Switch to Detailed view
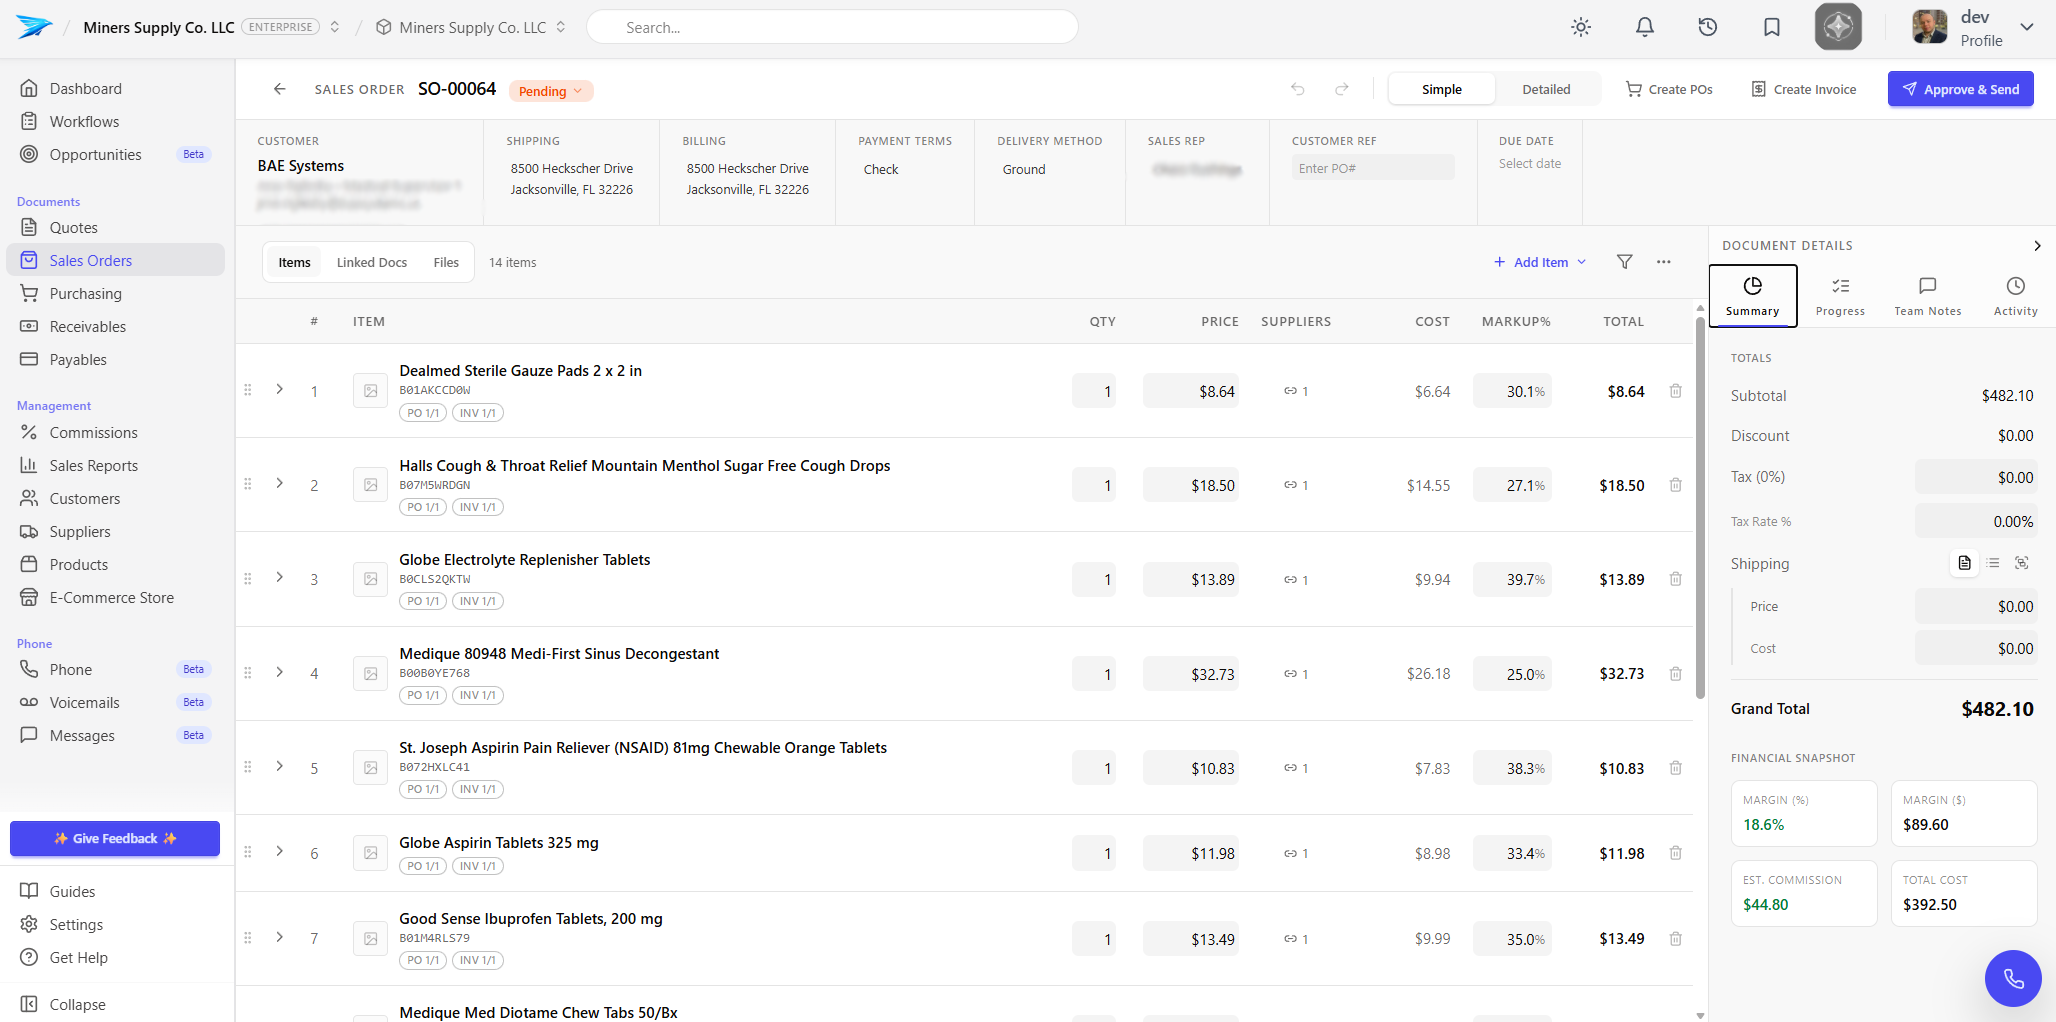Screen dimensions: 2056x1022 click(1546, 89)
